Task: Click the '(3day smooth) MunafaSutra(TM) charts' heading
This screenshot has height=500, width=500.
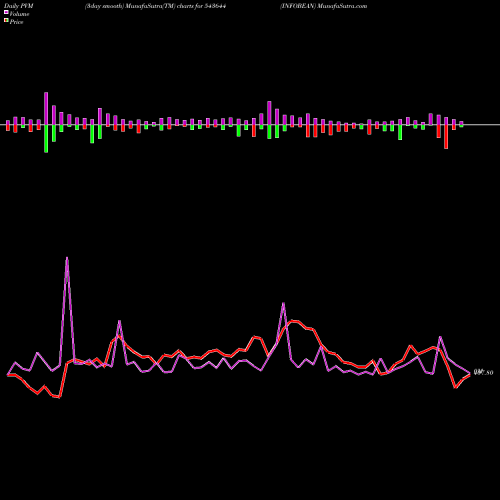Action: [x=156, y=6]
